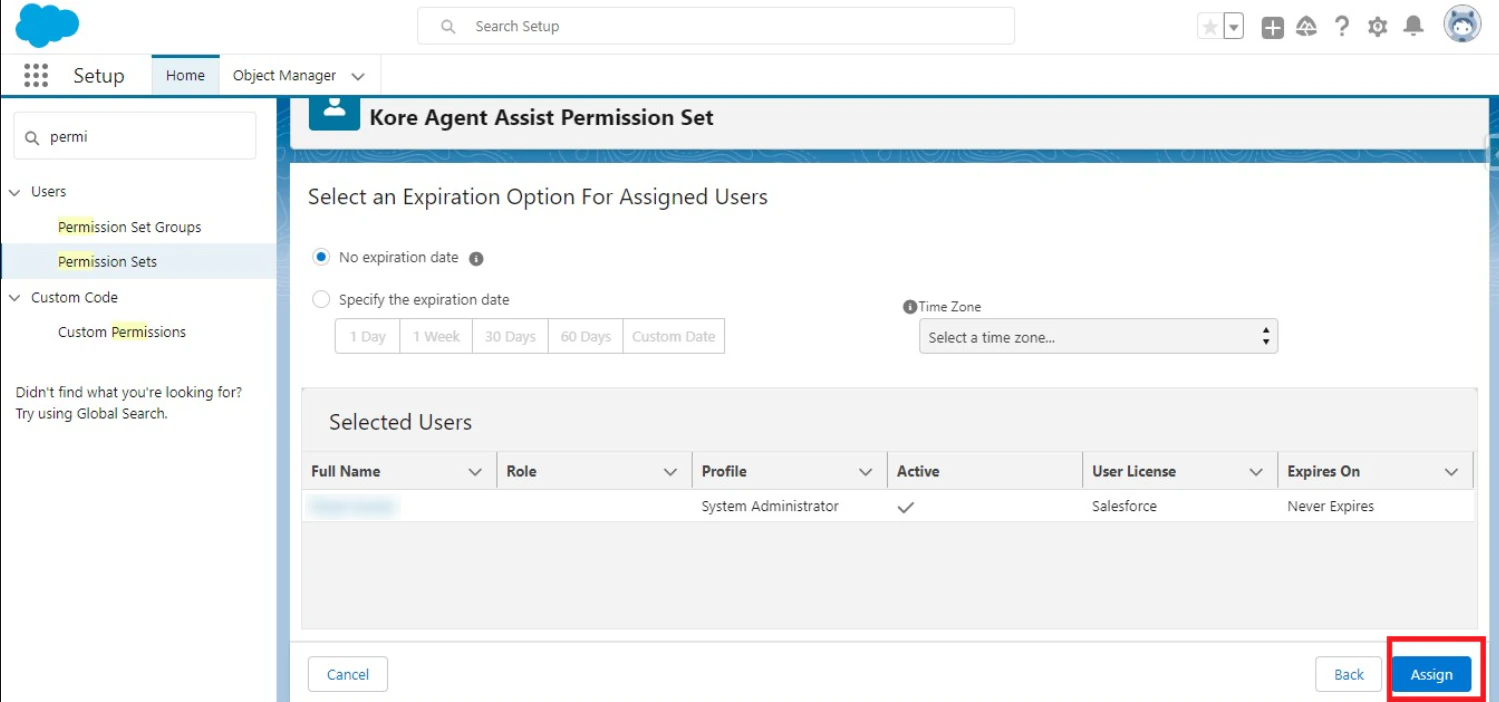Select the Specify the expiration date option

[x=320, y=299]
